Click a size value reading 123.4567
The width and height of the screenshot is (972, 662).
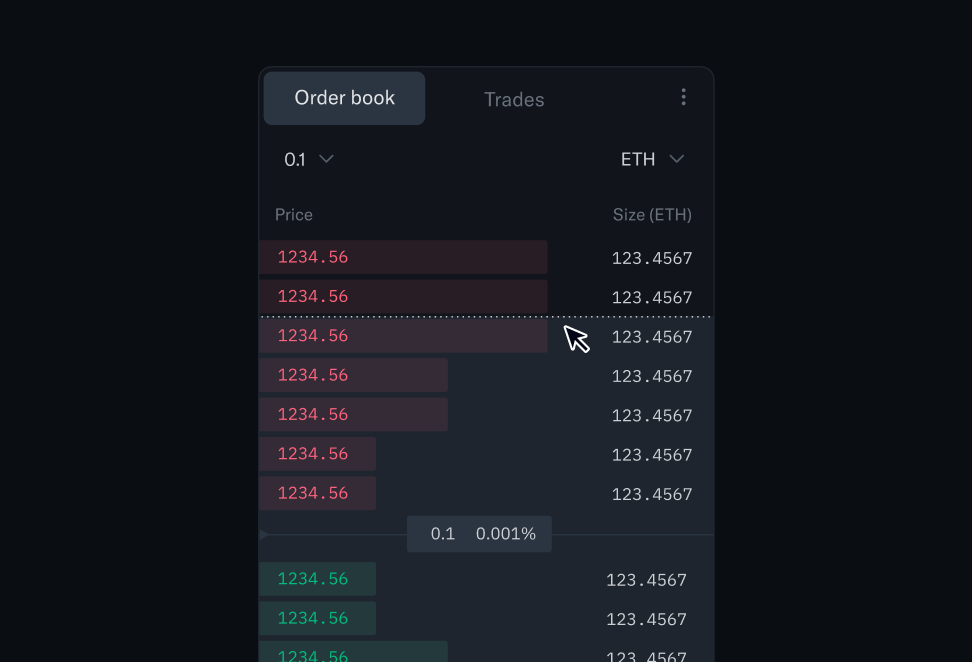coord(651,257)
